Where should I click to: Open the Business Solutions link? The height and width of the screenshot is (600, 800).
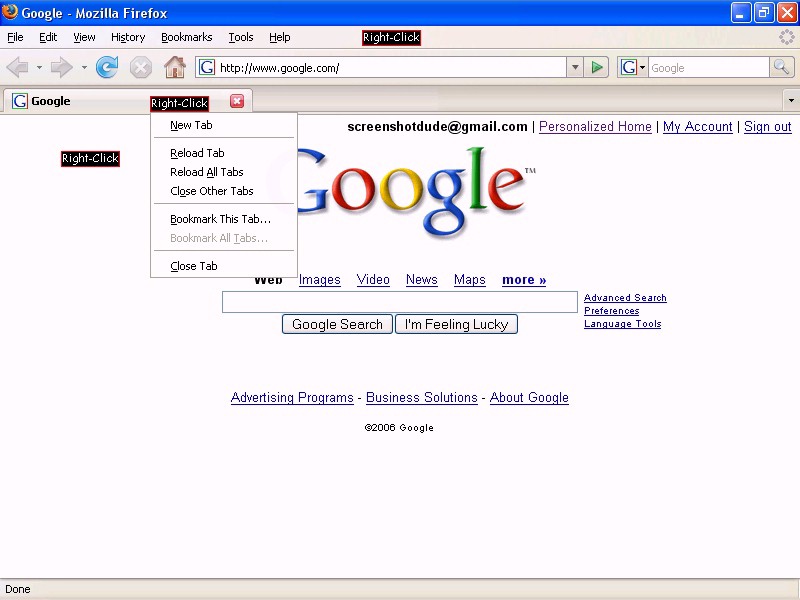tap(421, 397)
